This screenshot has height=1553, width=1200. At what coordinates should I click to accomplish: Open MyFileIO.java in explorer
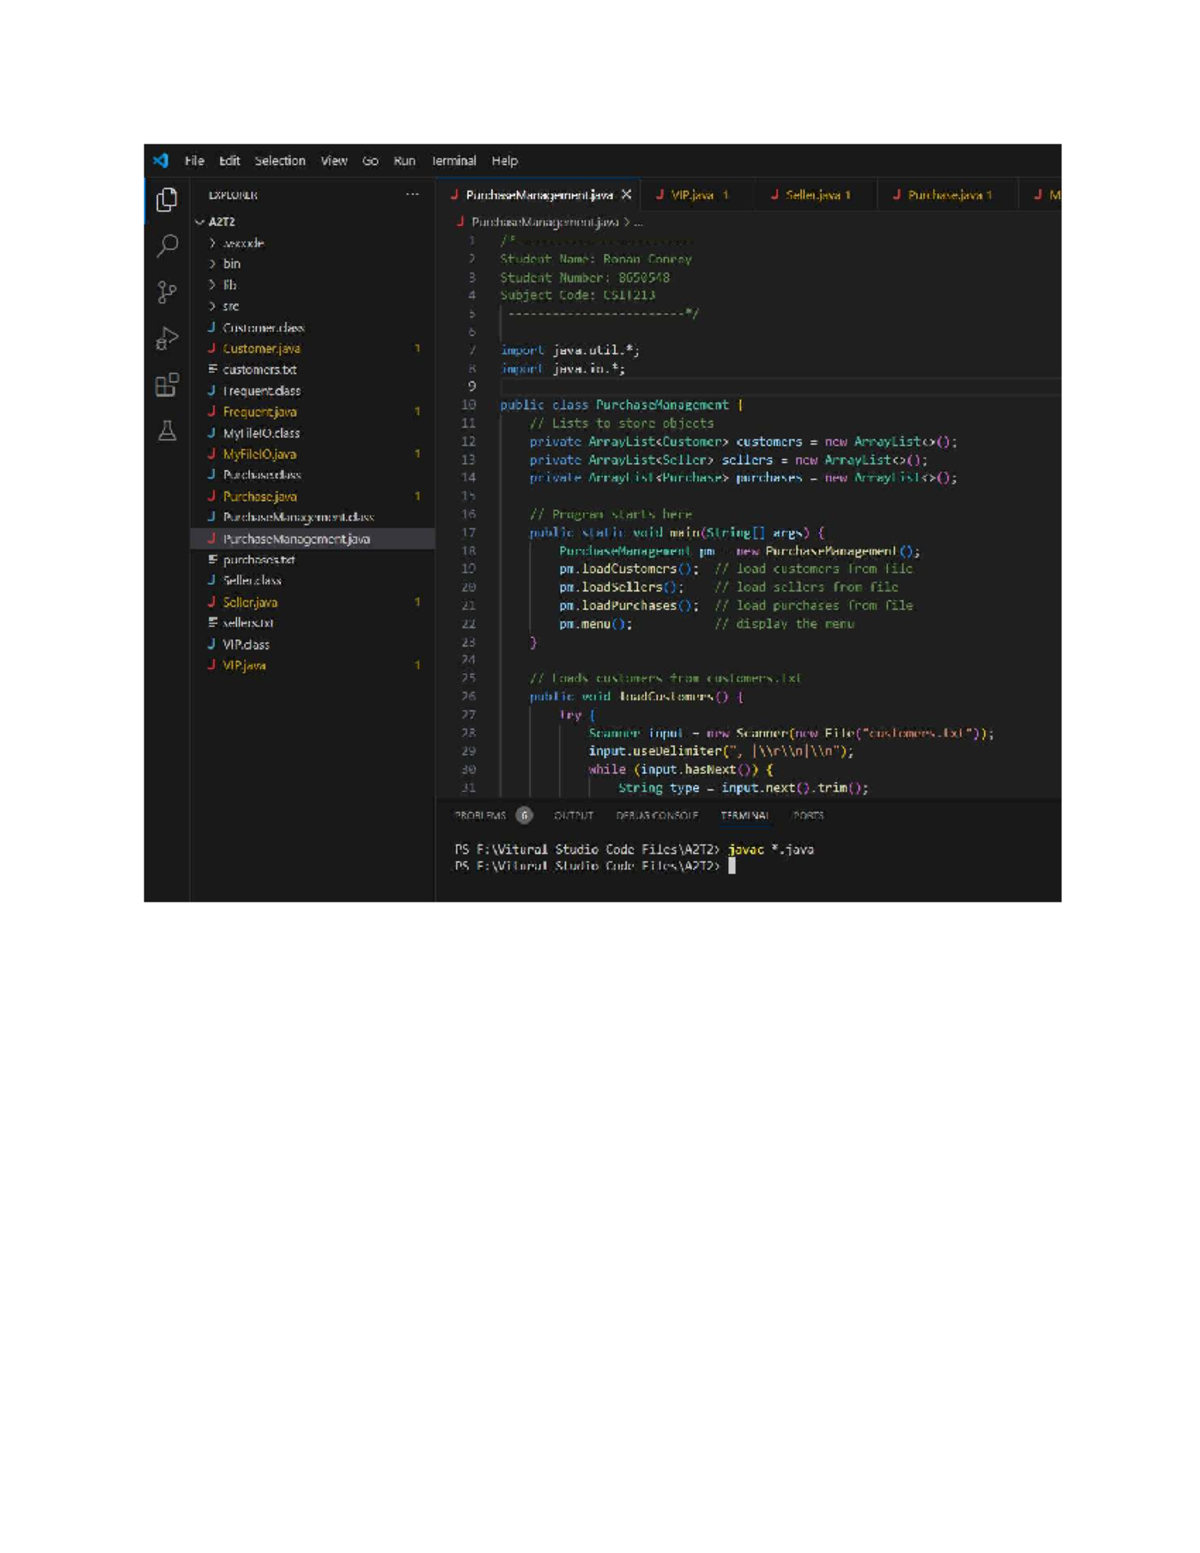pyautogui.click(x=312, y=454)
